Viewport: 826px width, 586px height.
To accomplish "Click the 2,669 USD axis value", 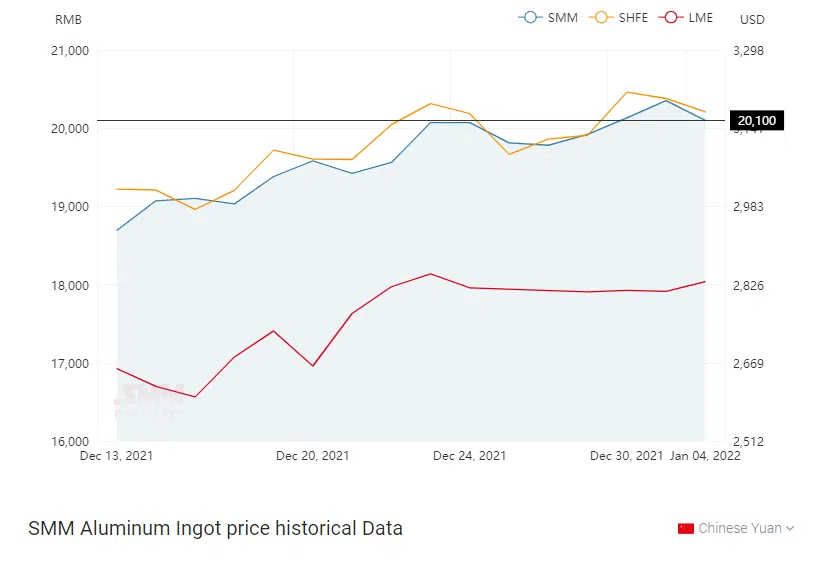I will 748,364.
